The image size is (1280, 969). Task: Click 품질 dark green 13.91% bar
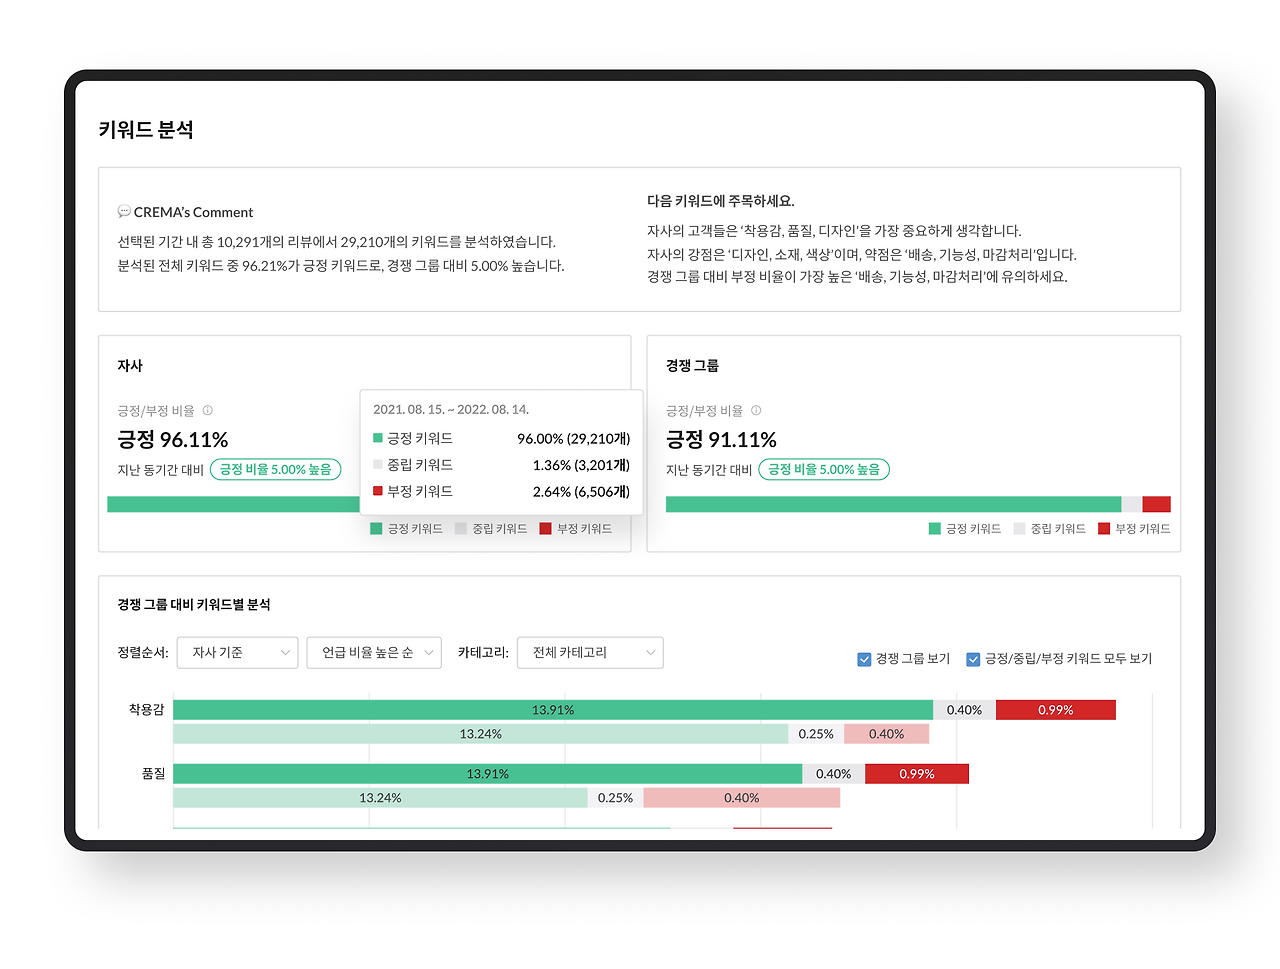(488, 774)
